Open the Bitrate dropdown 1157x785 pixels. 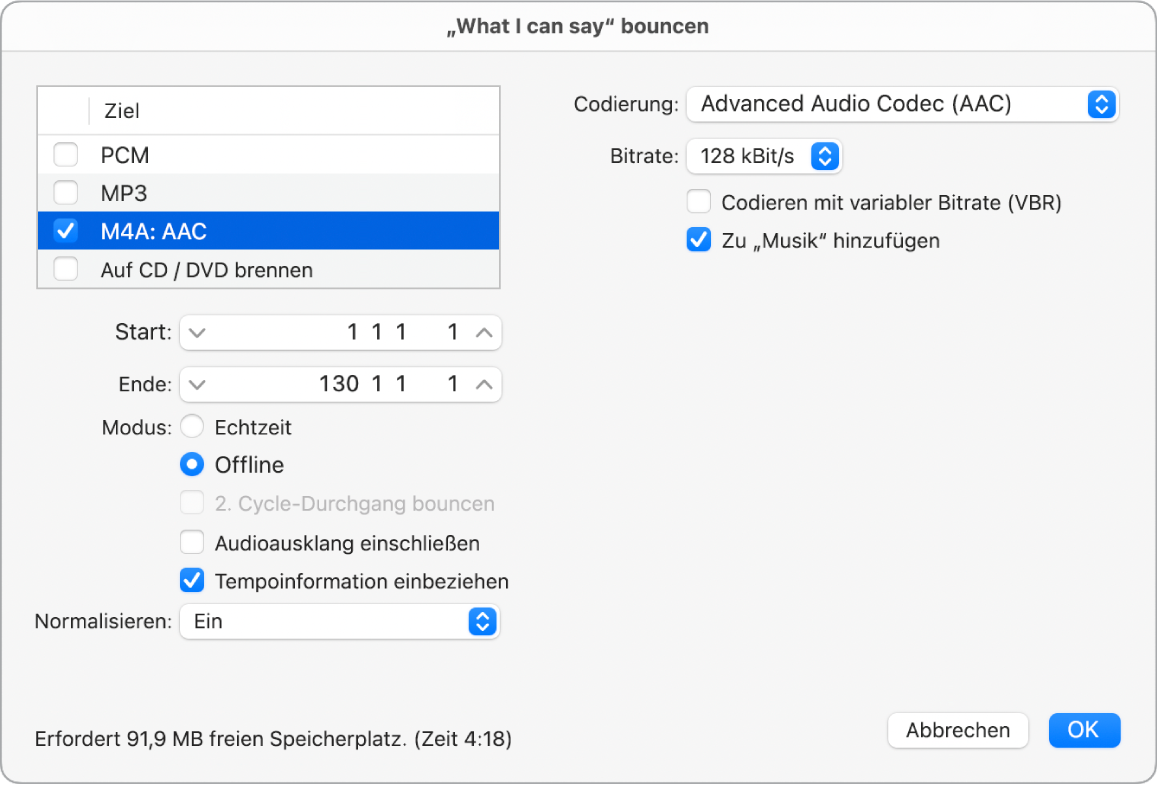pos(764,156)
